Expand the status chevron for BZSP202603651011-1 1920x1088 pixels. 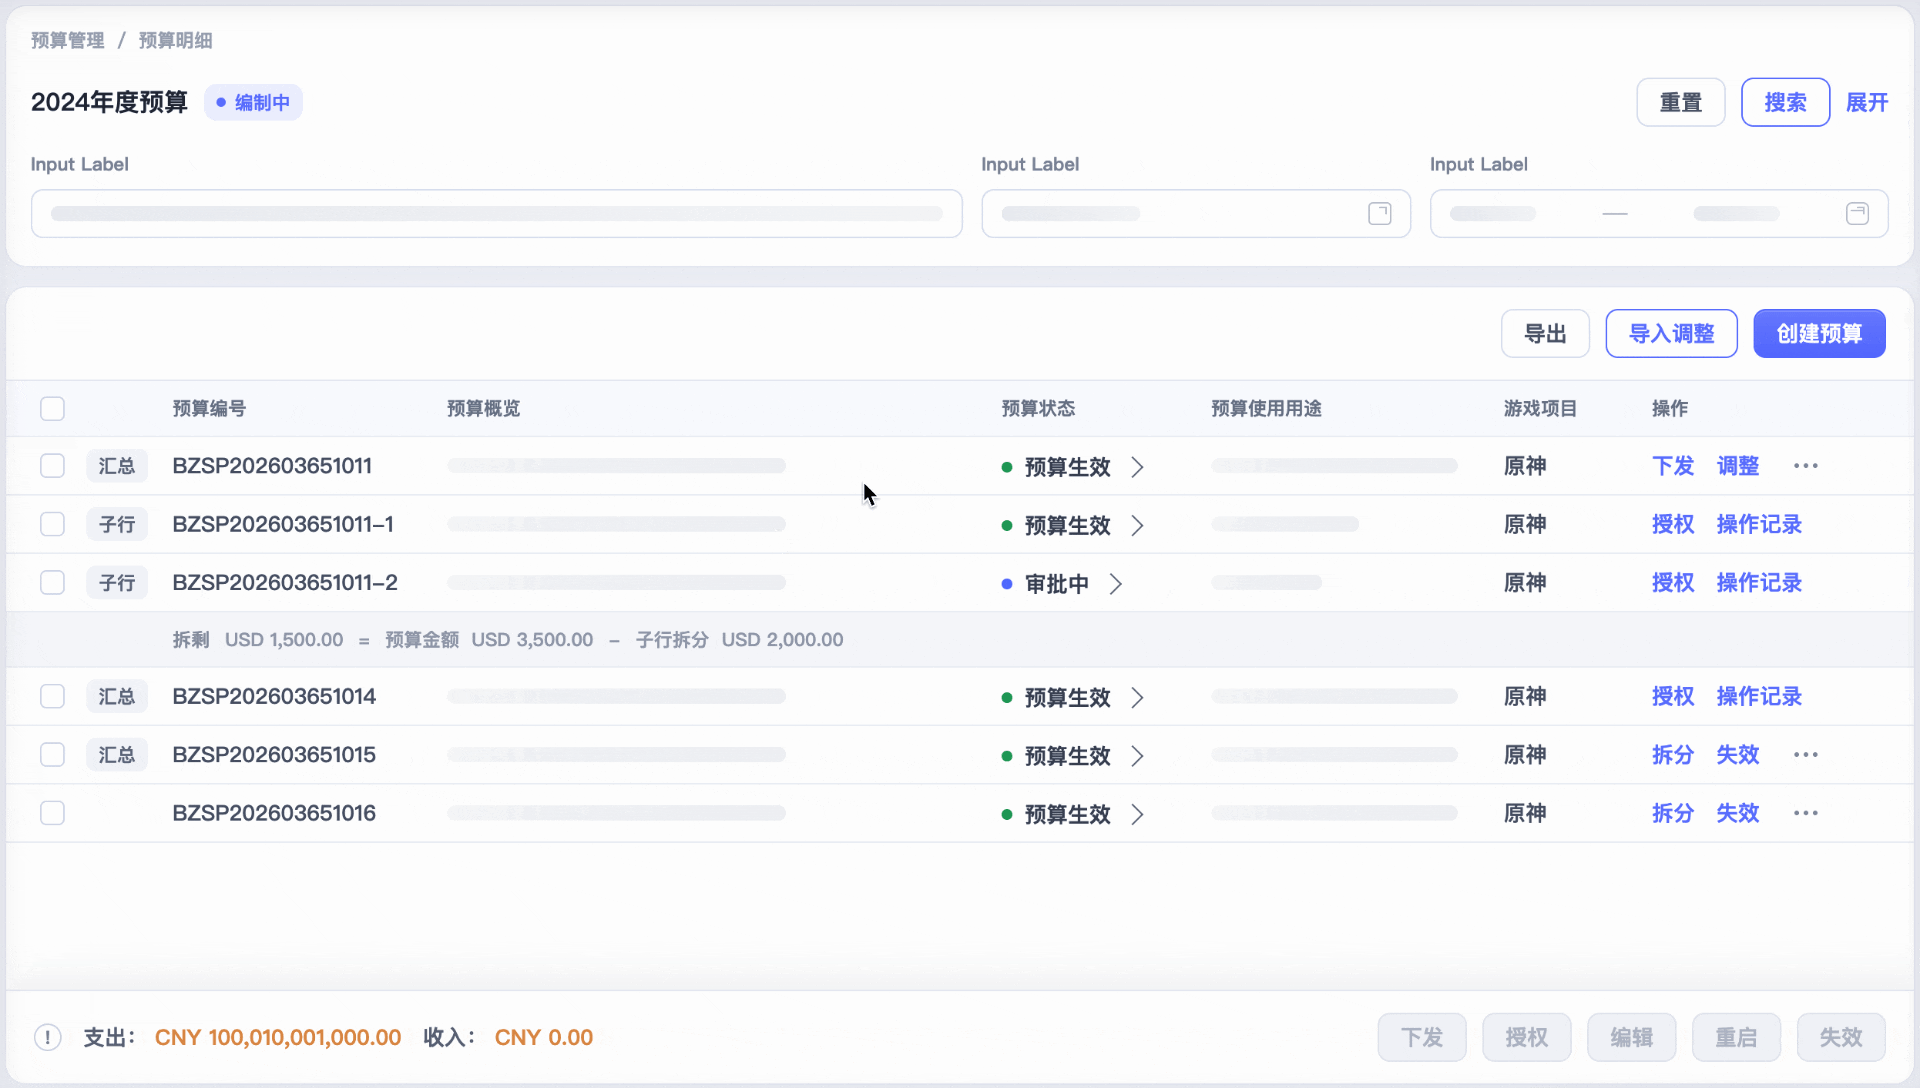click(1137, 525)
